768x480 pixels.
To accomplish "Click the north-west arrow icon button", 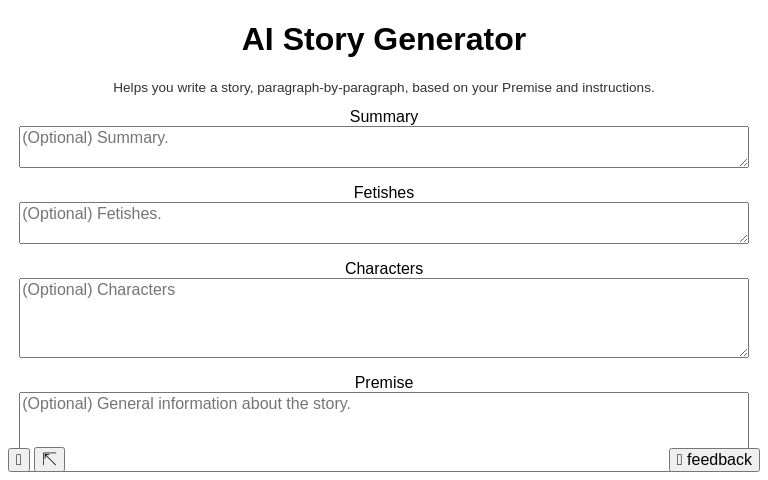I will point(49,460).
